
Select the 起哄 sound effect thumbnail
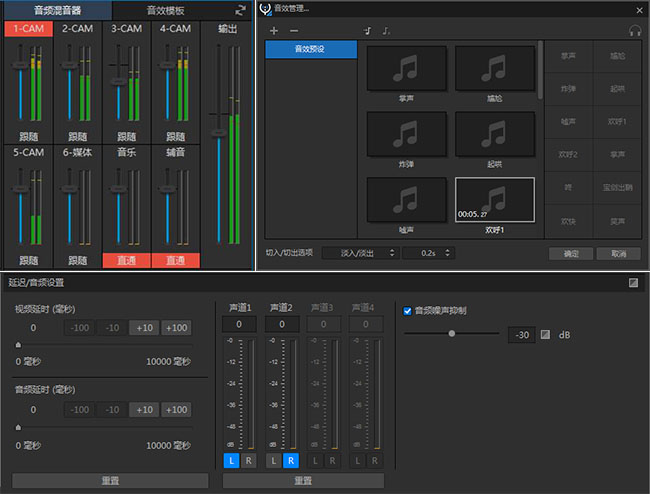[495, 134]
